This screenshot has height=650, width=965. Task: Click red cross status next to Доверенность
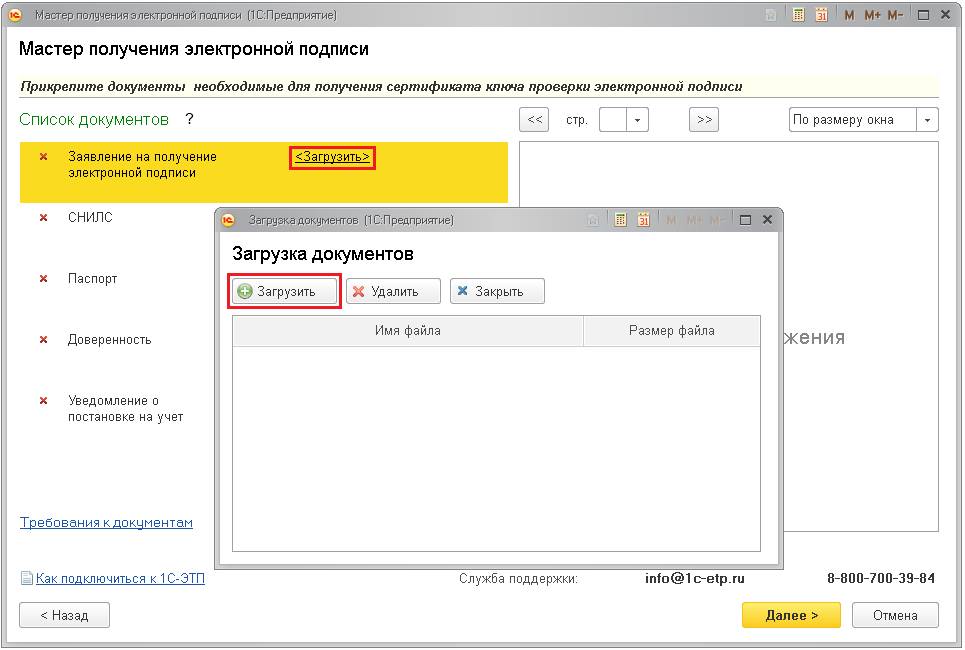(x=44, y=339)
